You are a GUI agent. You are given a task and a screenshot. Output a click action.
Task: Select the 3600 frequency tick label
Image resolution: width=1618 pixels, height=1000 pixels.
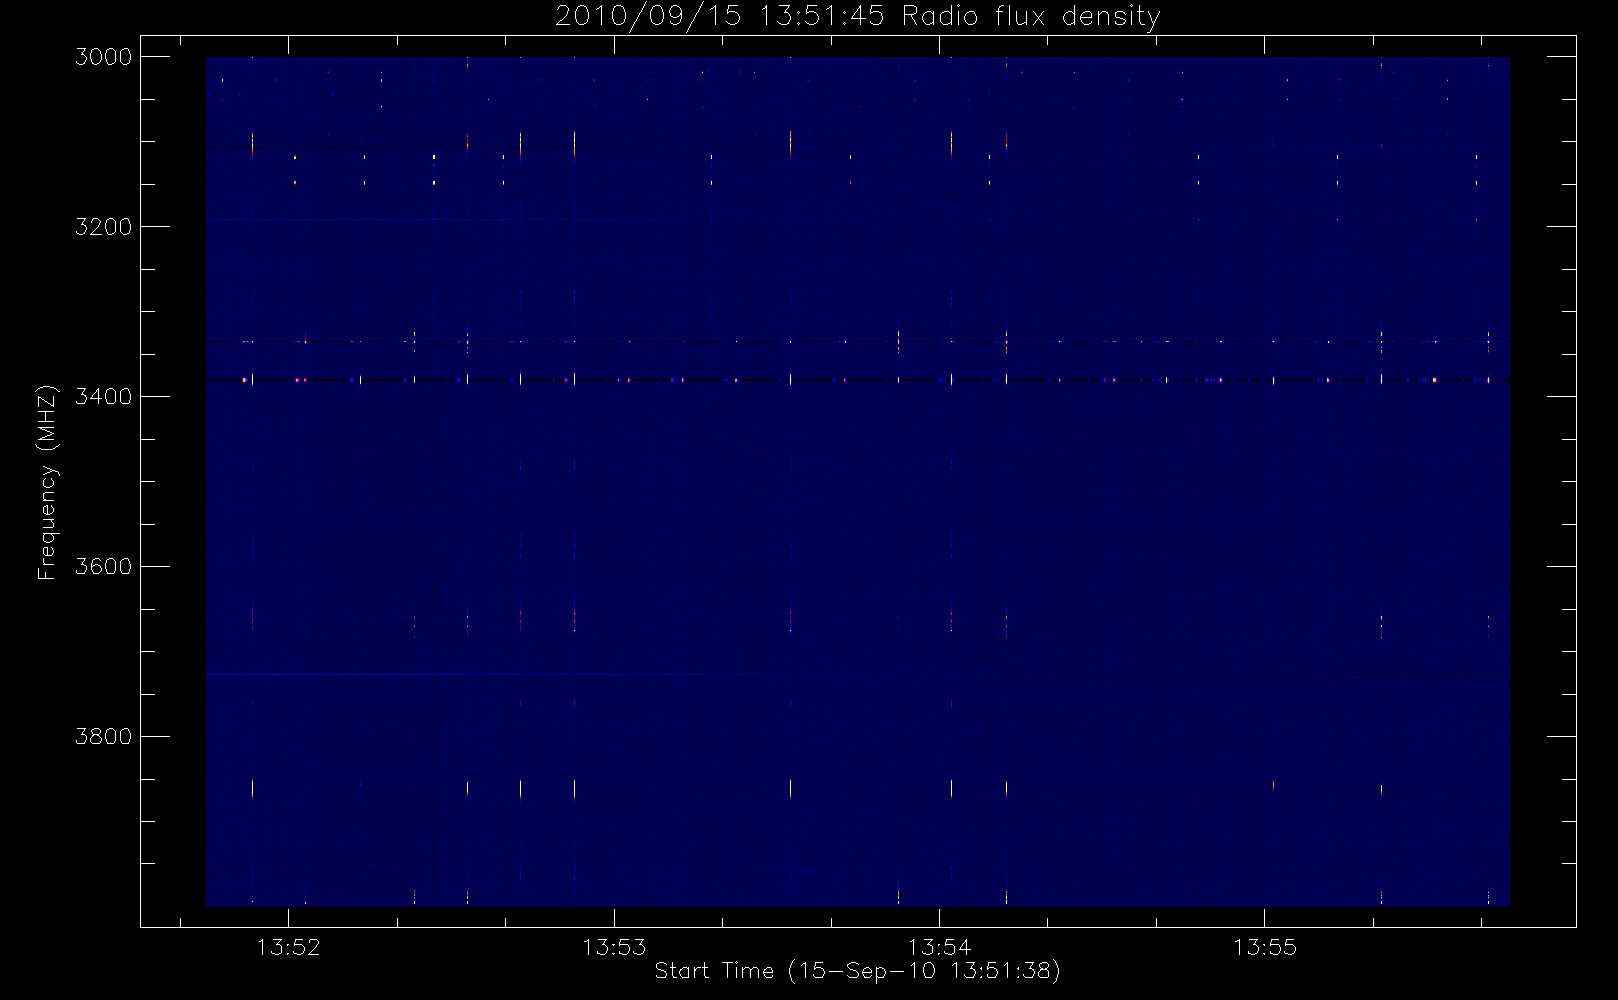[104, 567]
